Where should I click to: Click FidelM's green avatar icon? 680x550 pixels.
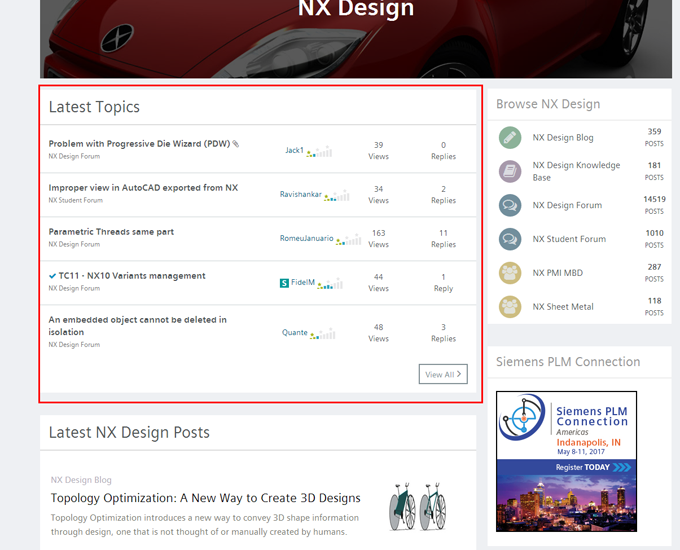(284, 283)
